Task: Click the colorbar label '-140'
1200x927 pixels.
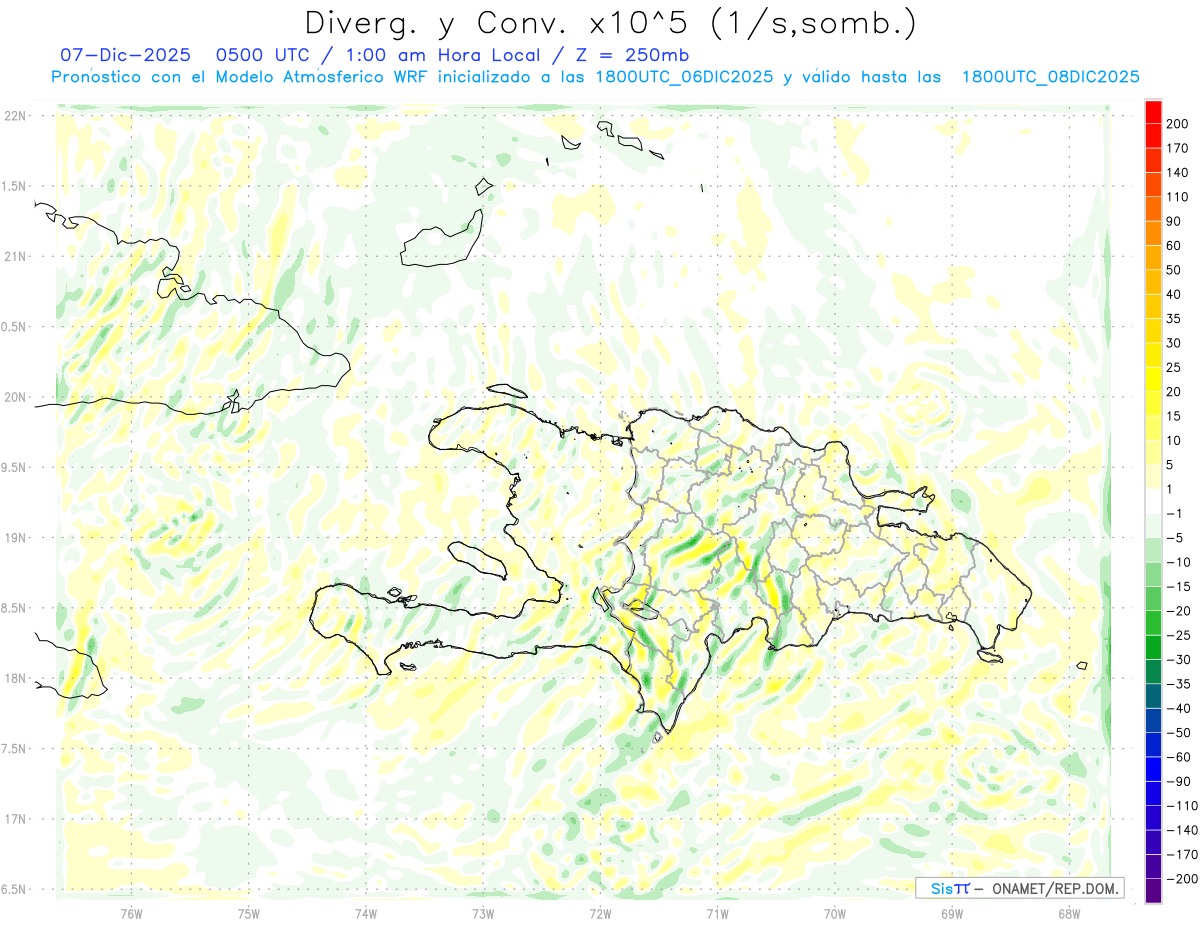Action: pyautogui.click(x=1182, y=830)
